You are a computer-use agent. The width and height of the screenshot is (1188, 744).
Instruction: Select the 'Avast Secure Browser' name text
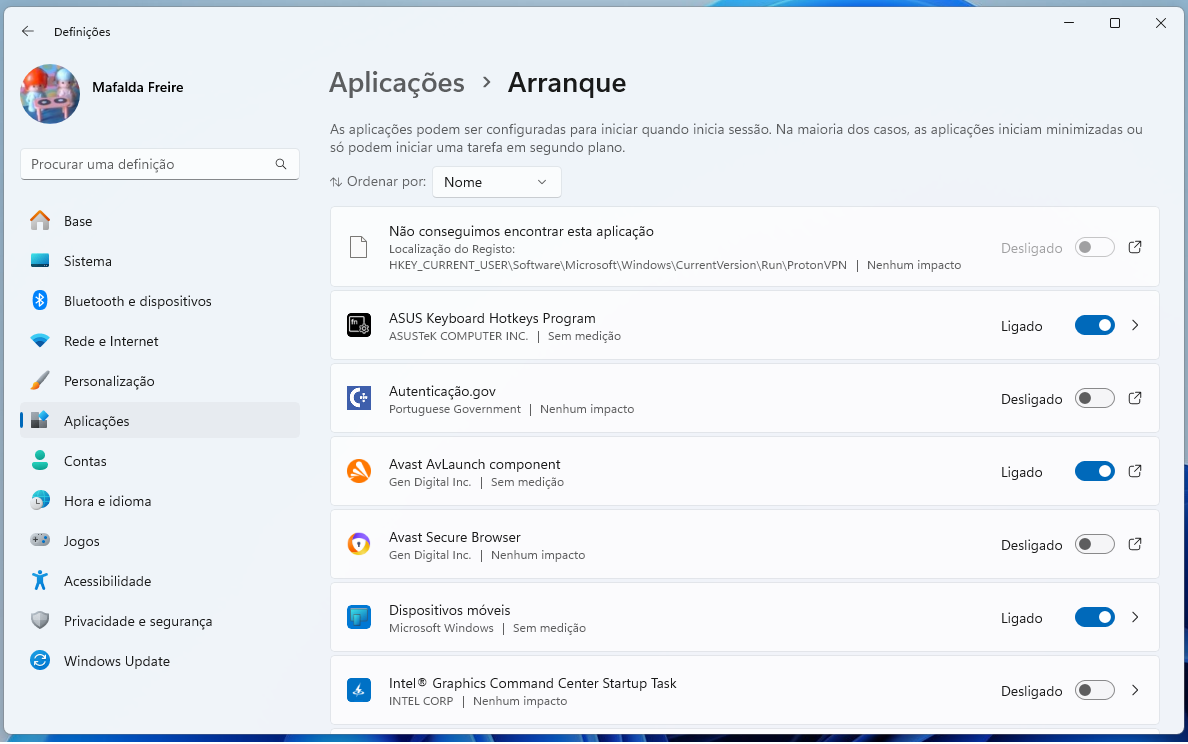[455, 537]
